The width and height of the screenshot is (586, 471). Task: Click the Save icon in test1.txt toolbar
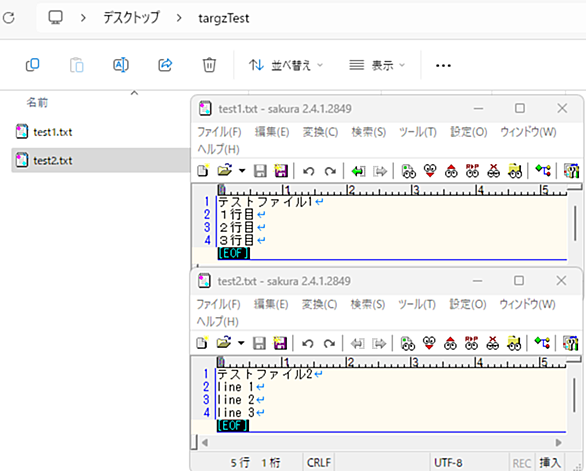pos(260,171)
